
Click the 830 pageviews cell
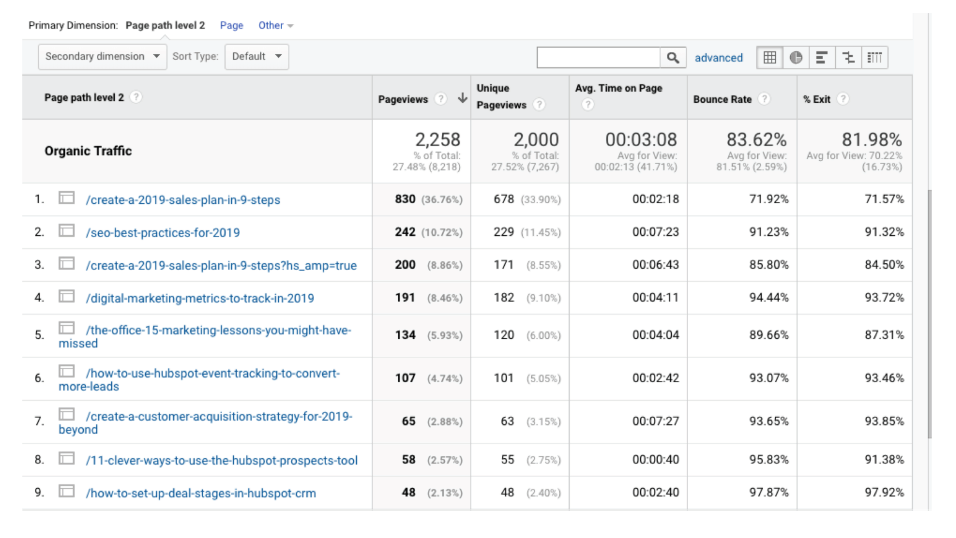coord(405,199)
